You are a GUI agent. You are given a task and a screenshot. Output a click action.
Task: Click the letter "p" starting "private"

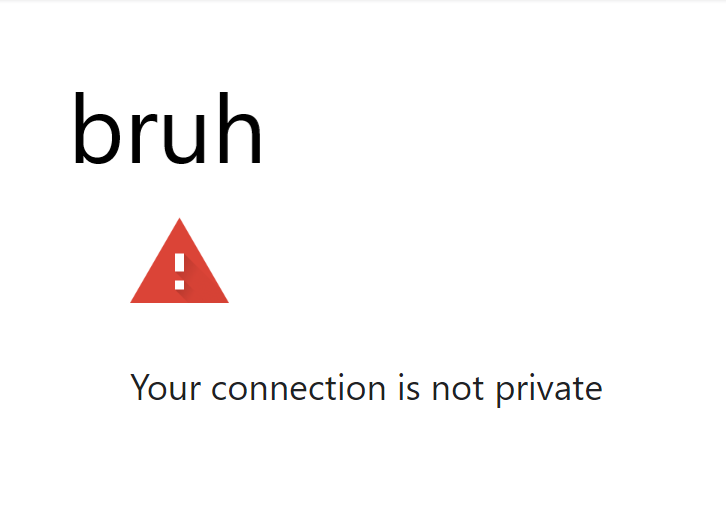point(506,393)
